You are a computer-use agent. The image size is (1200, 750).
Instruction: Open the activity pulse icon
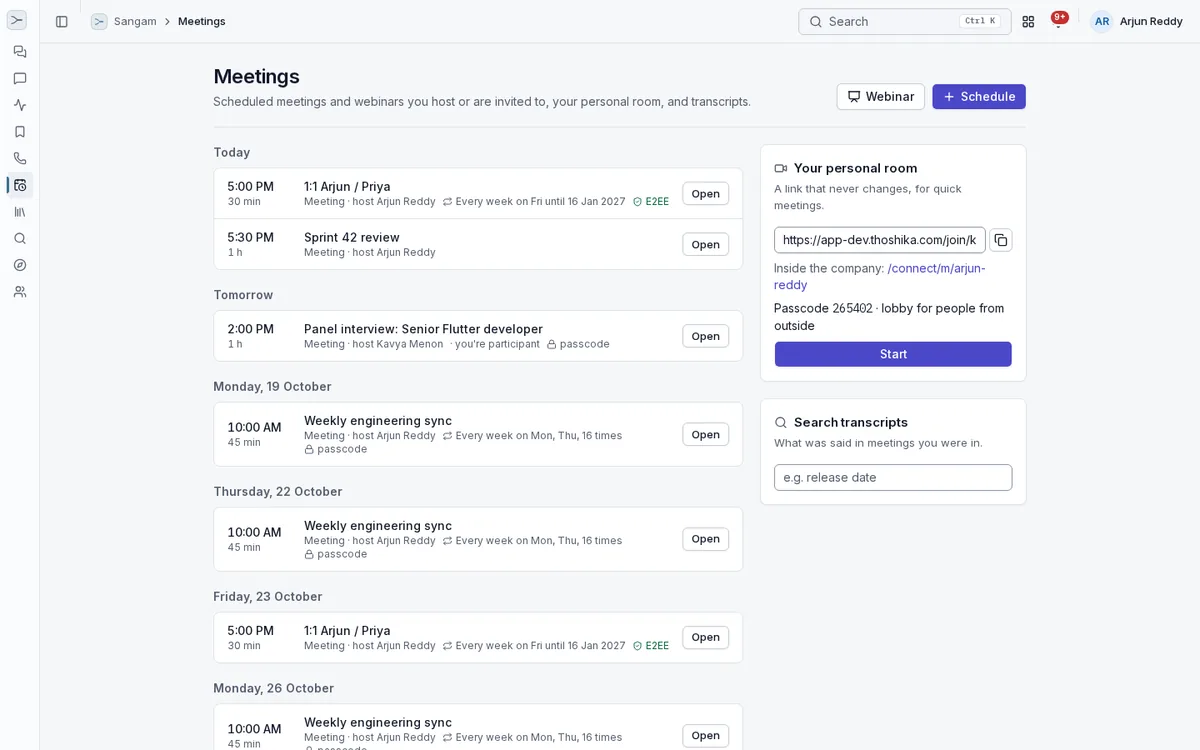tap(20, 105)
